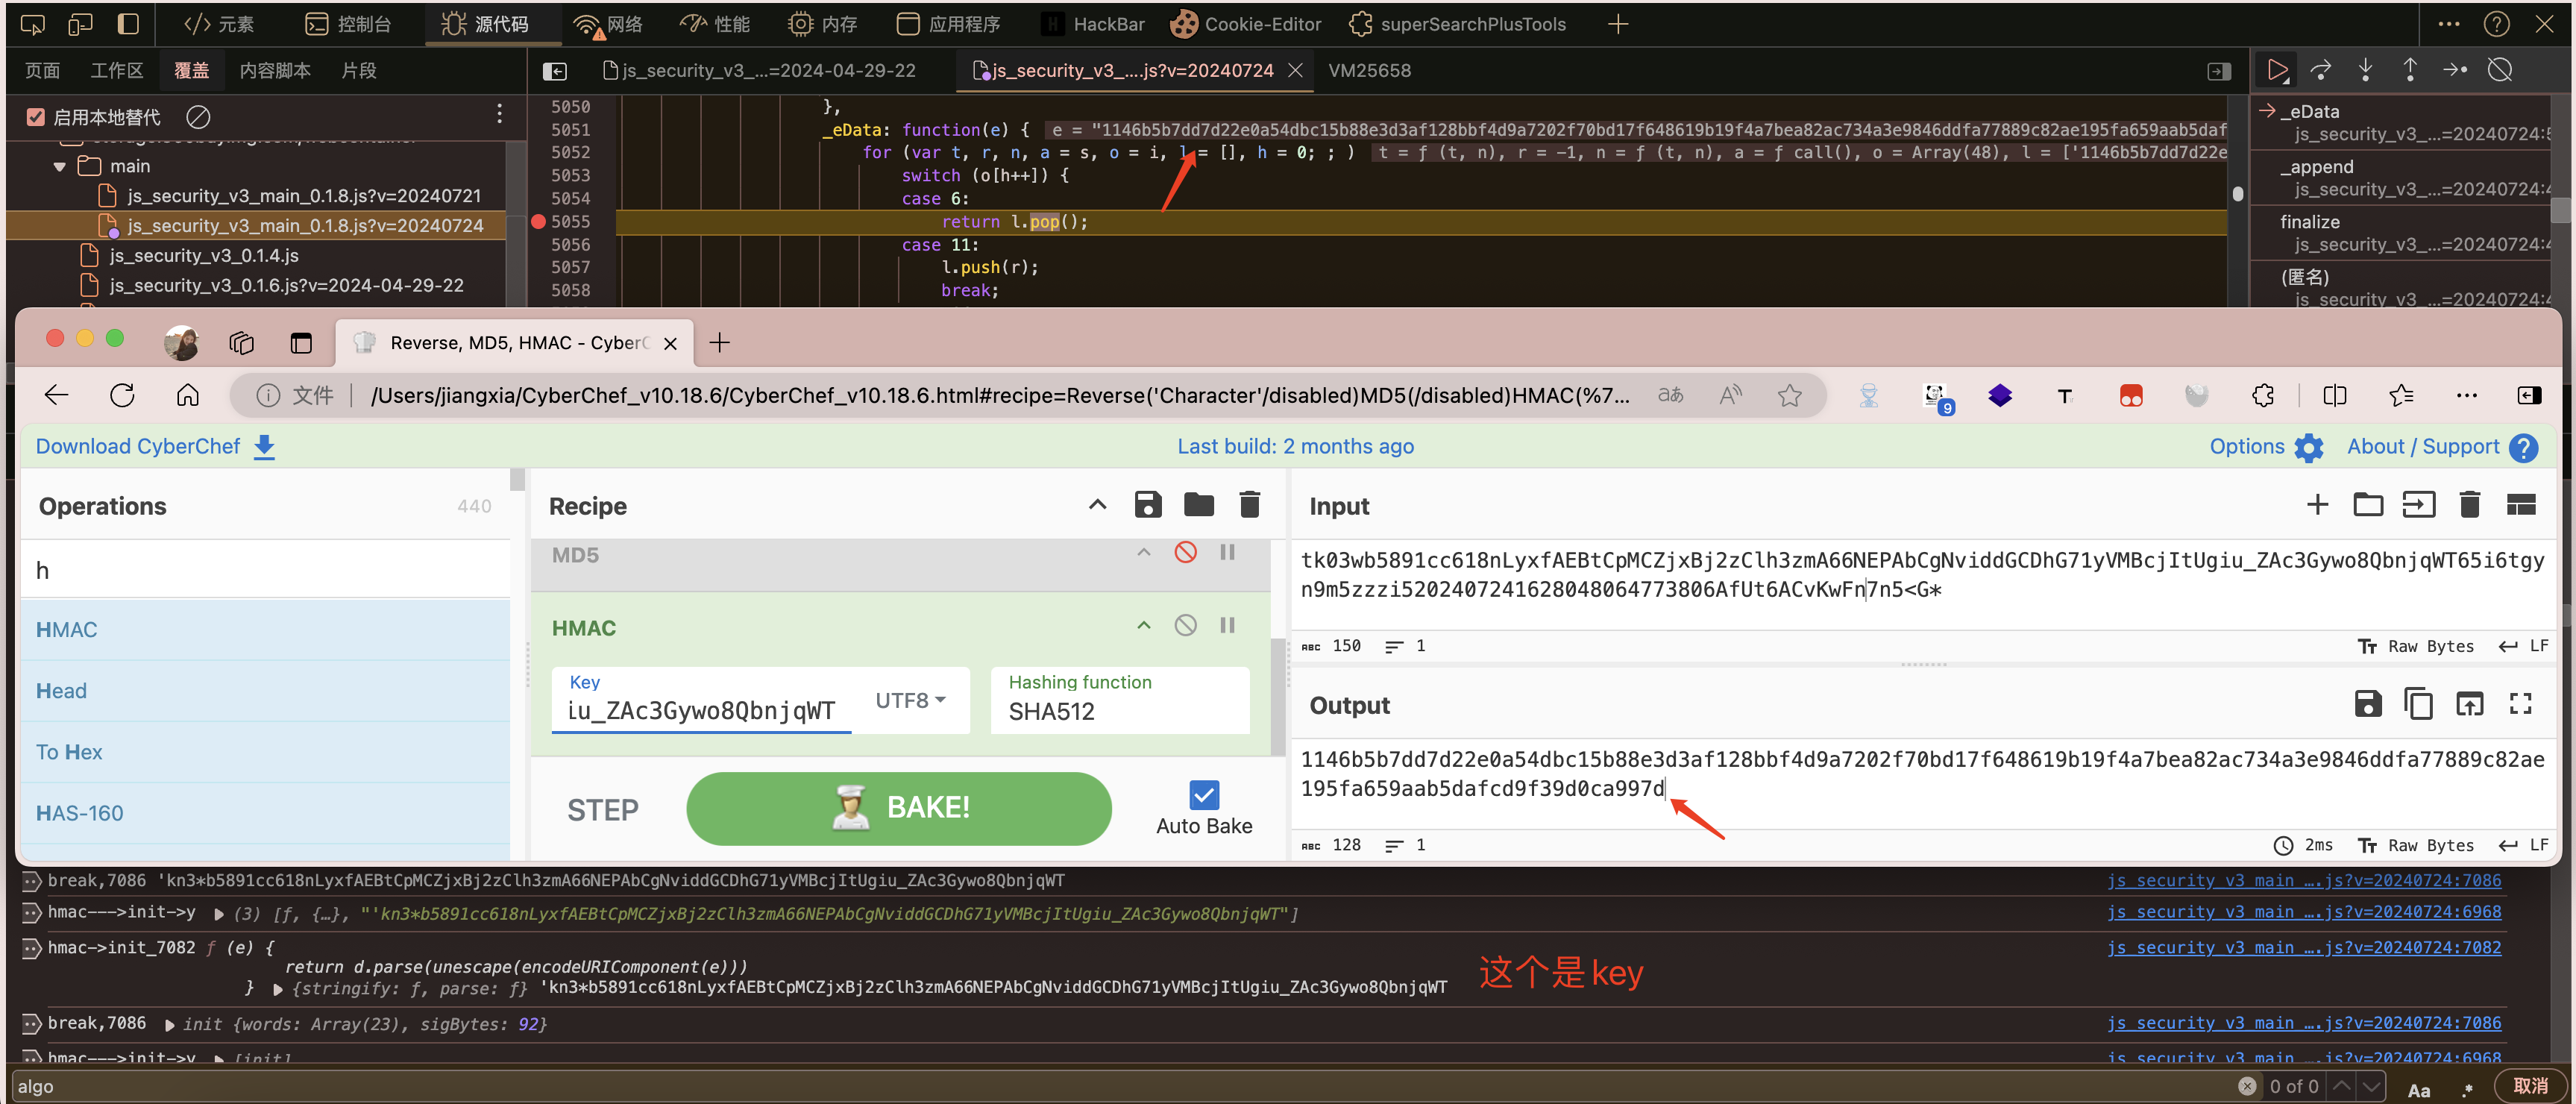This screenshot has height=1104, width=2576.
Task: Copy the raw output to clipboard
Action: [x=2418, y=704]
